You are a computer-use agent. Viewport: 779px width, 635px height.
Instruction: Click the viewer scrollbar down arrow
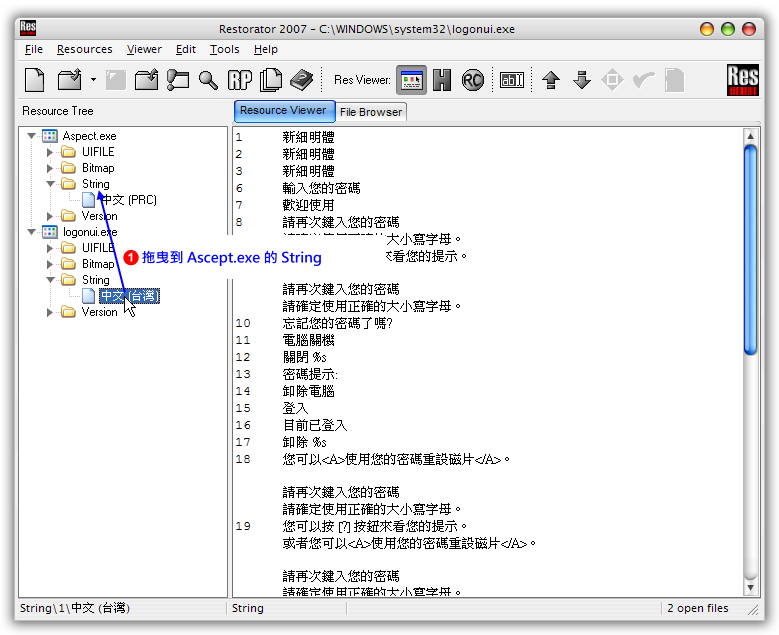point(750,587)
